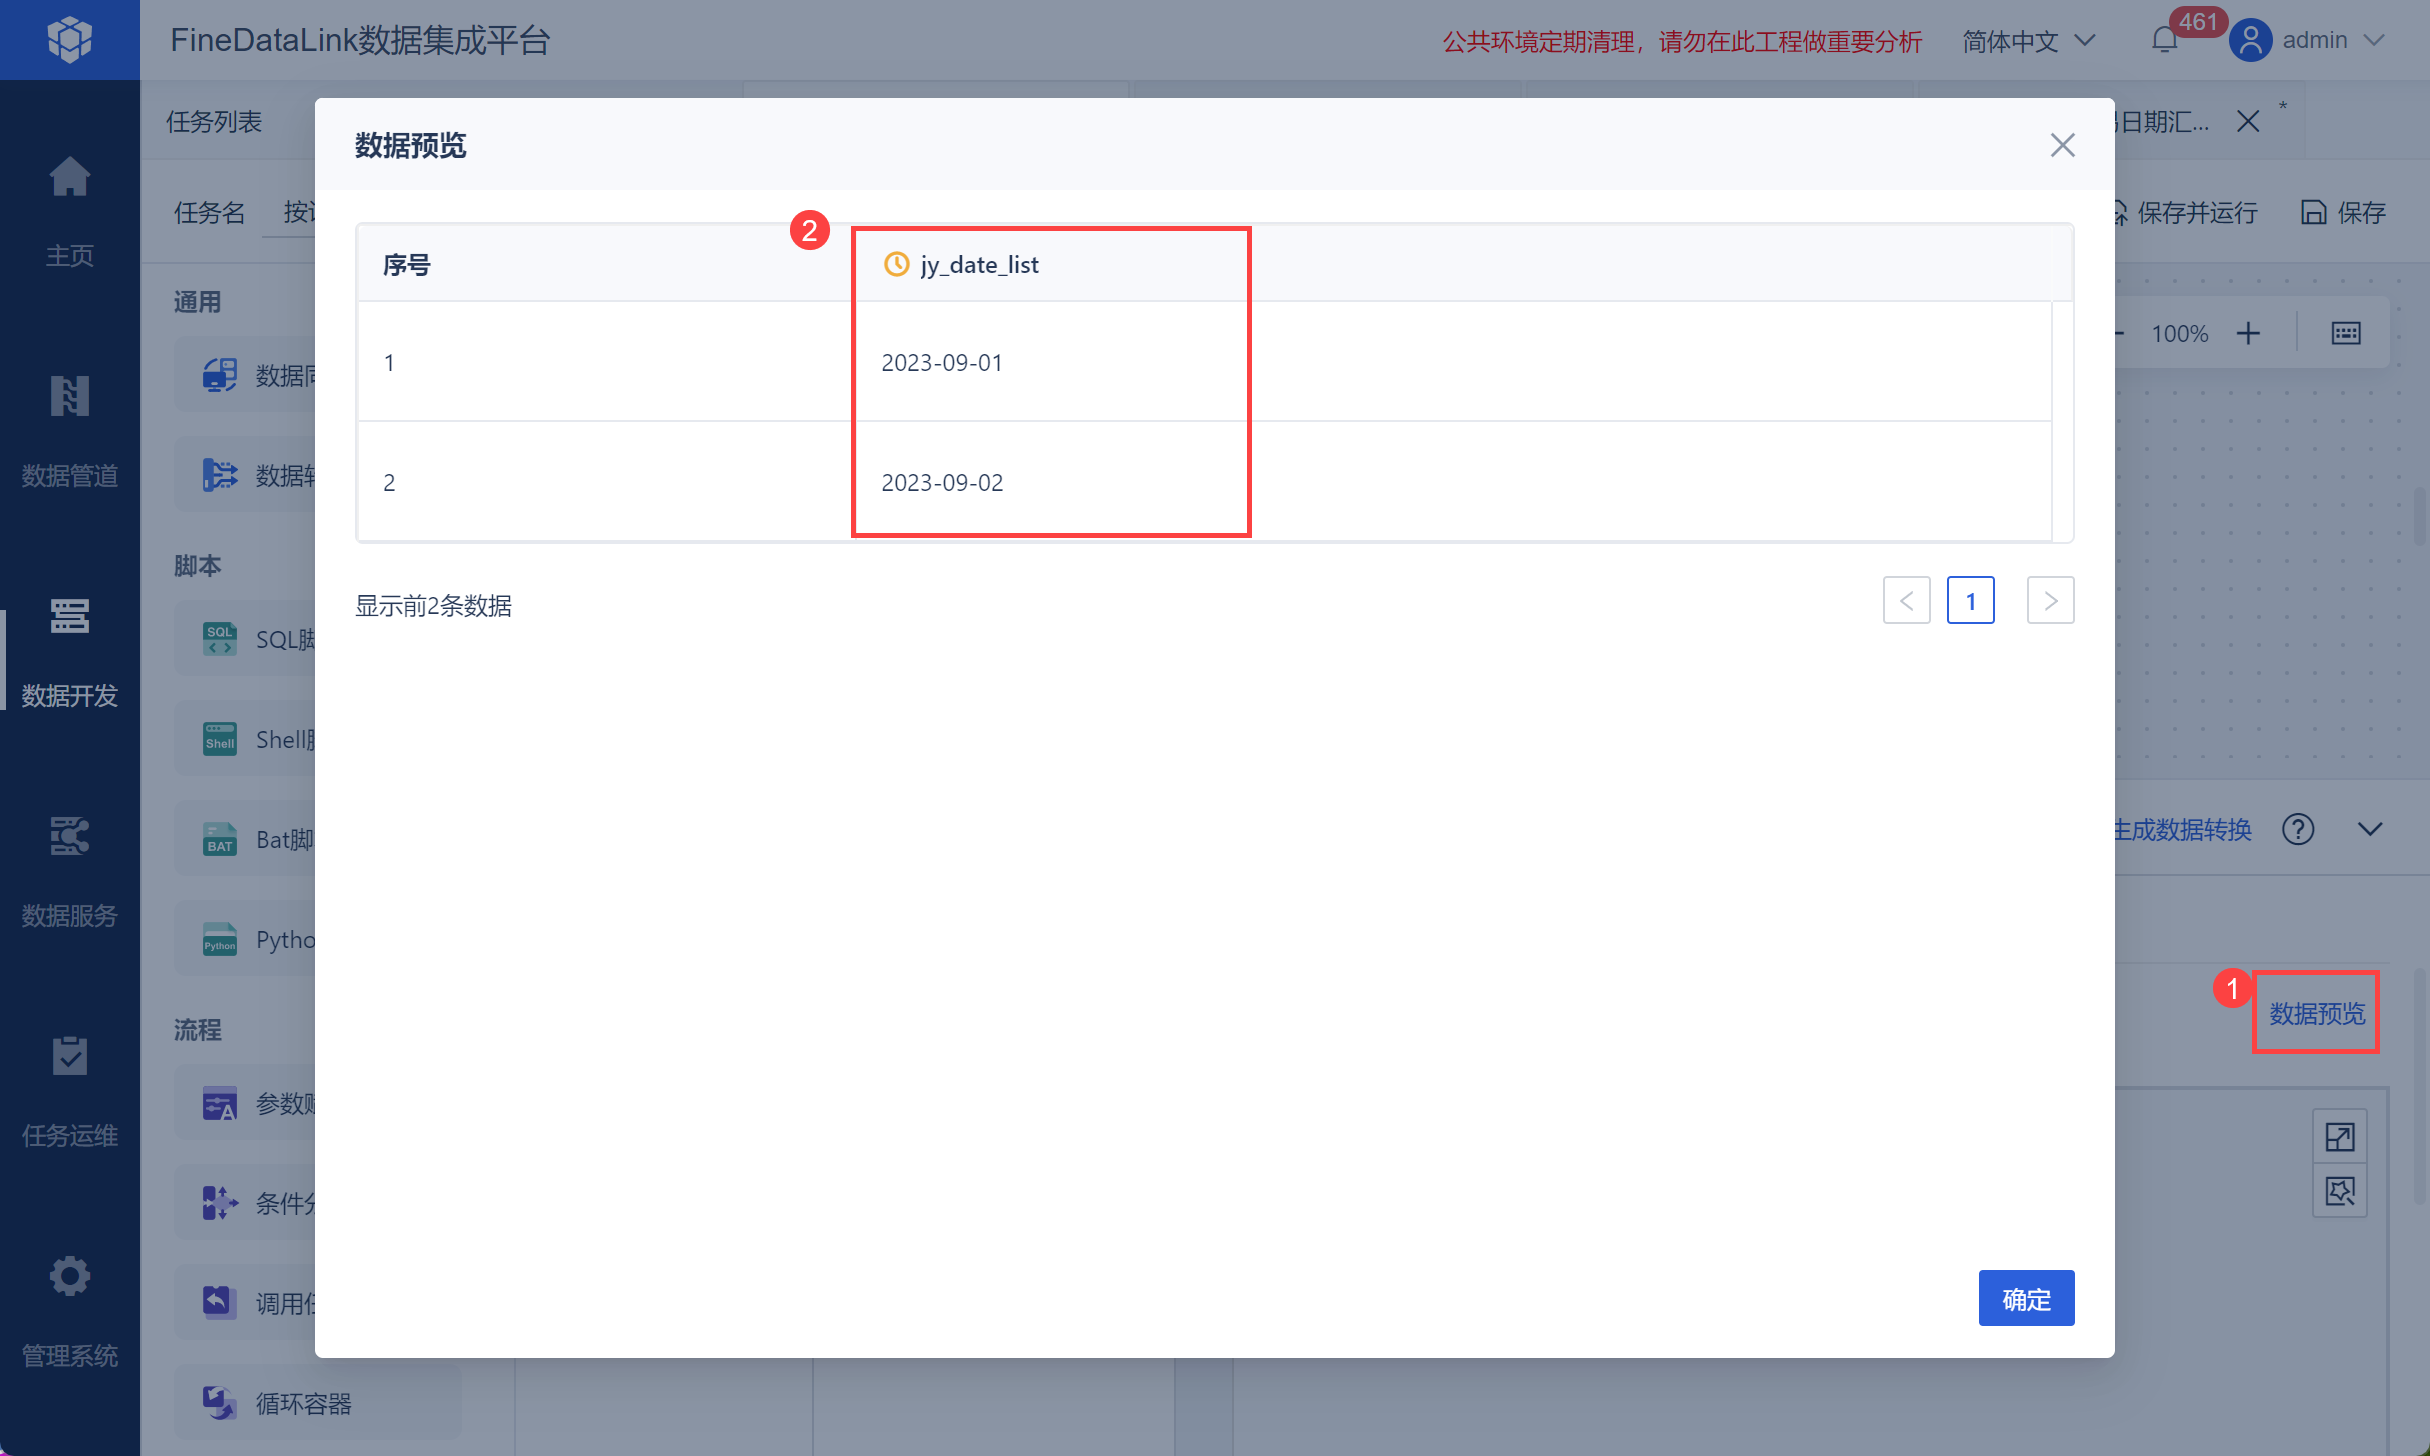Go to next page of preview
Screen dimensions: 2430x1456
pyautogui.click(x=2050, y=601)
